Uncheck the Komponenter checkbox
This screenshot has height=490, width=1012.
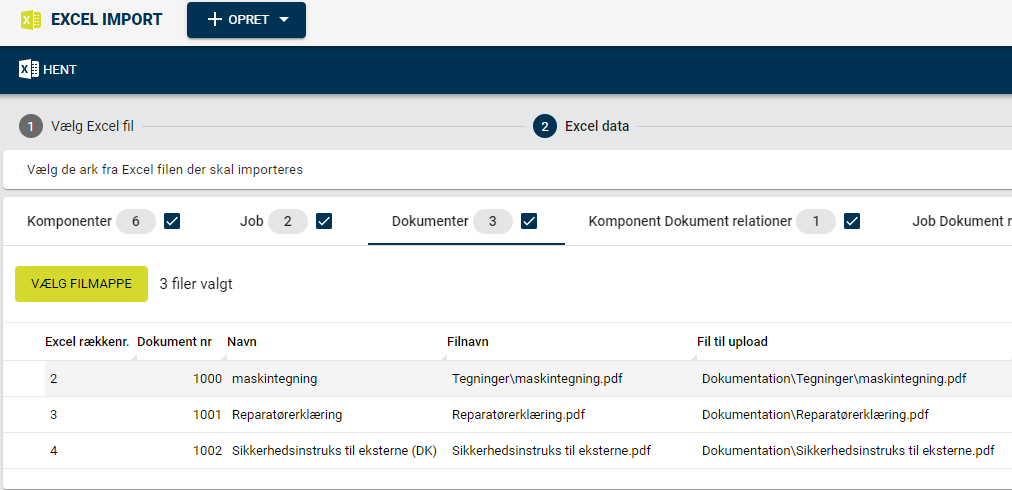(x=172, y=221)
